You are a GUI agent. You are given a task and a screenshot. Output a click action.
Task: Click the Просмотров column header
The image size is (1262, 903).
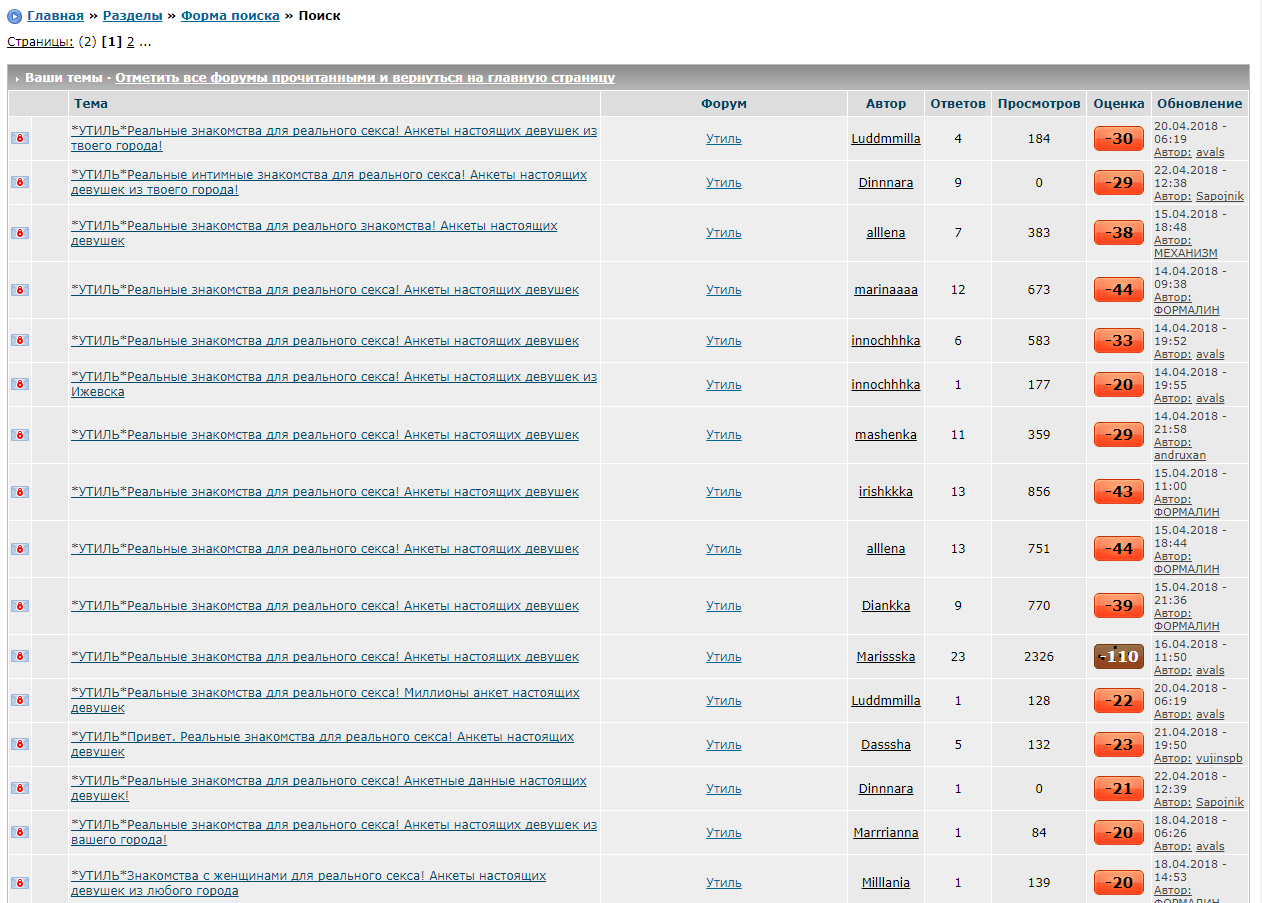click(1039, 104)
